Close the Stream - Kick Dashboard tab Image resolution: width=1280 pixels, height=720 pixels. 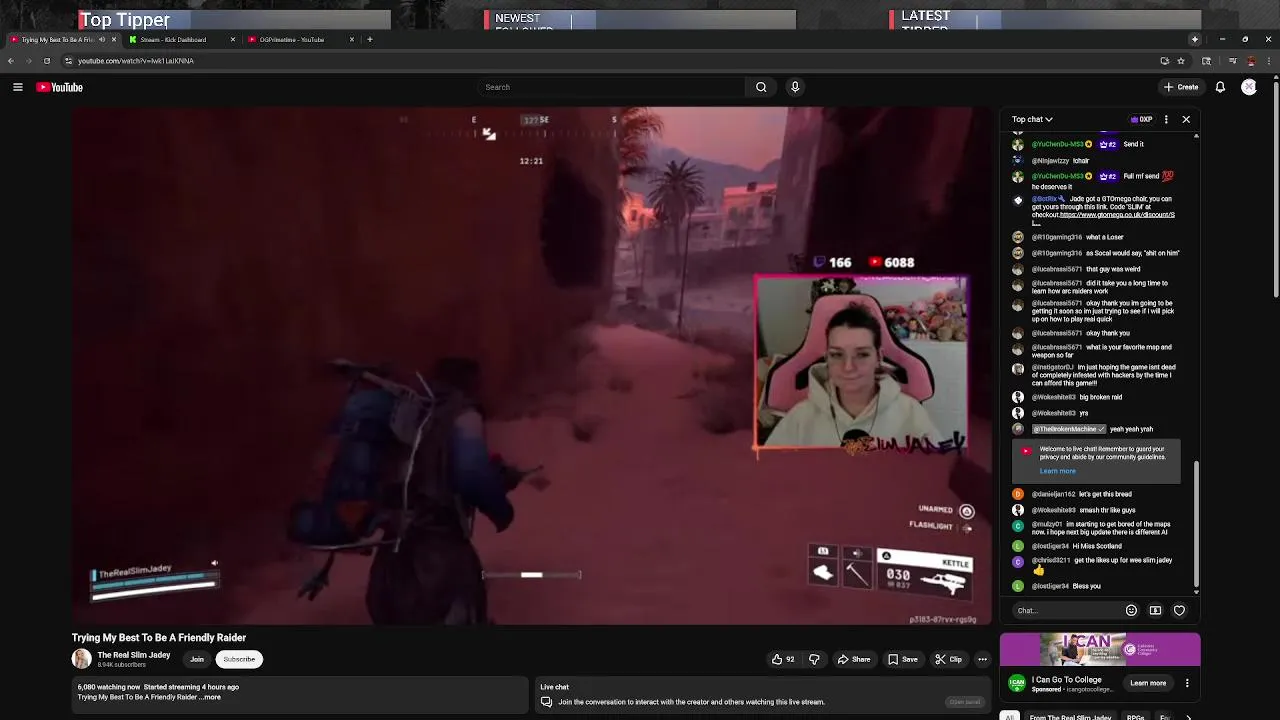pos(233,40)
